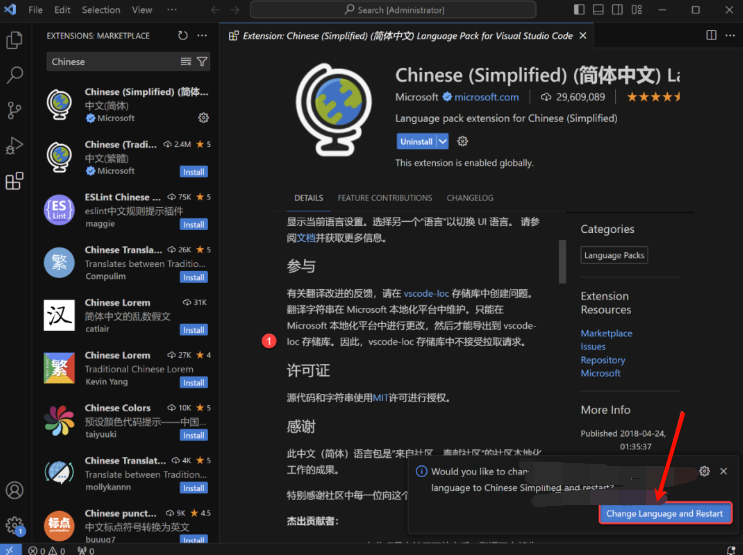
Task: Open the Run and Debug view
Action: coord(14,146)
